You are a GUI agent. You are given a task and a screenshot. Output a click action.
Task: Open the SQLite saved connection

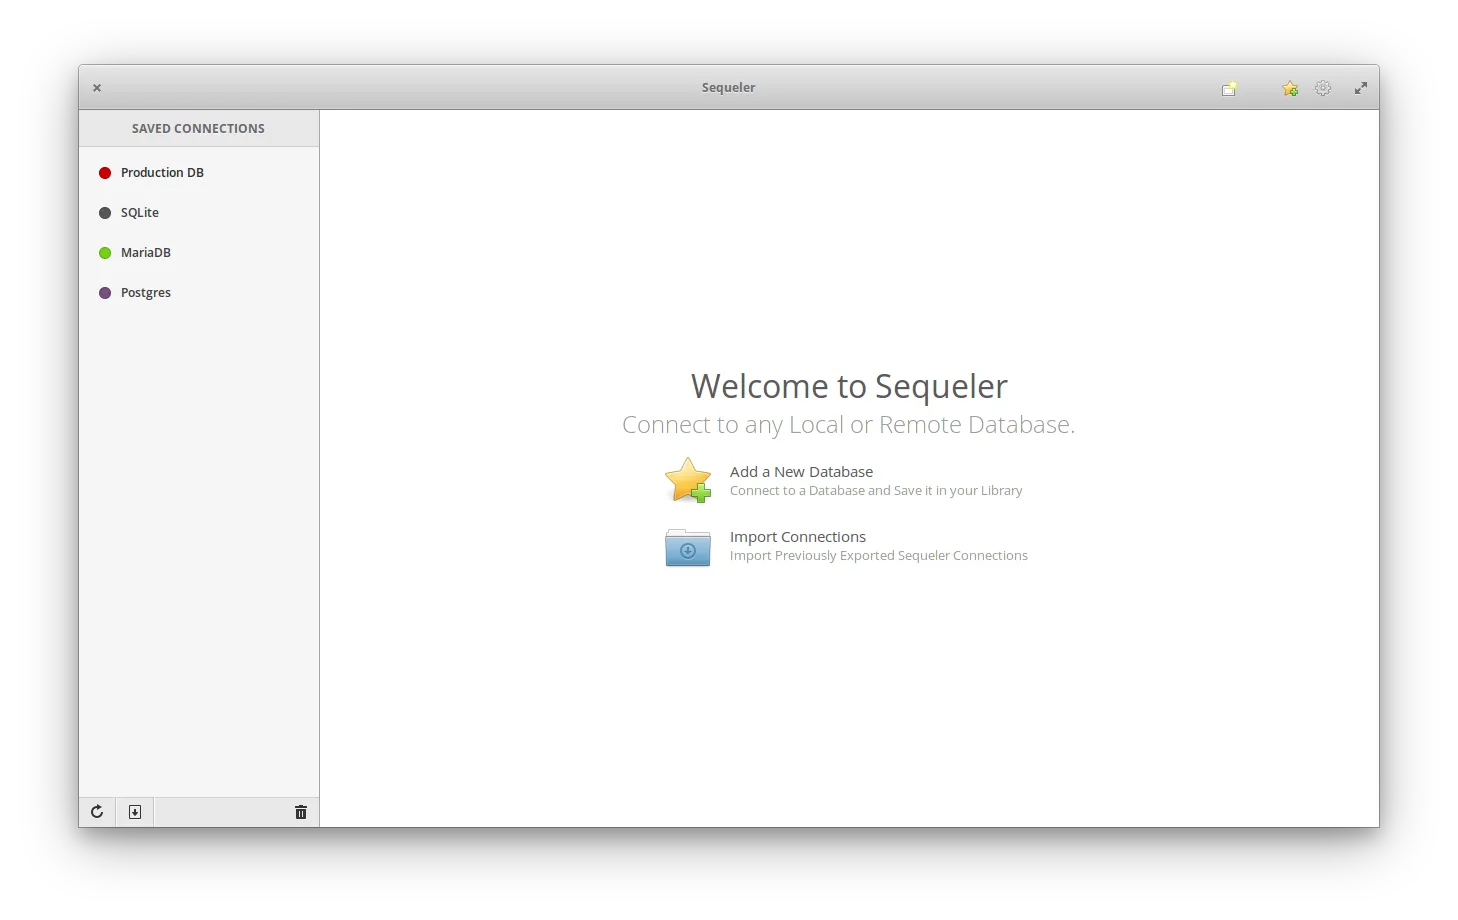[139, 212]
